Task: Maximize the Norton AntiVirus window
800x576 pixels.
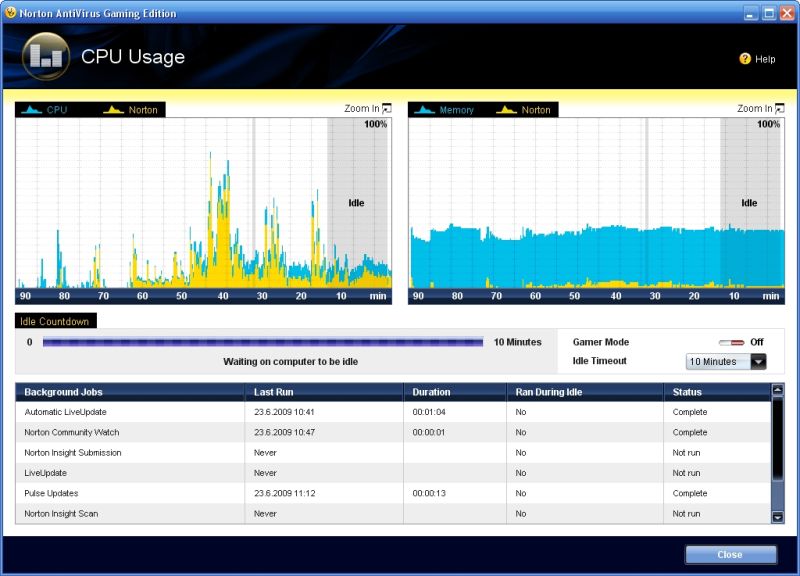Action: 769,13
